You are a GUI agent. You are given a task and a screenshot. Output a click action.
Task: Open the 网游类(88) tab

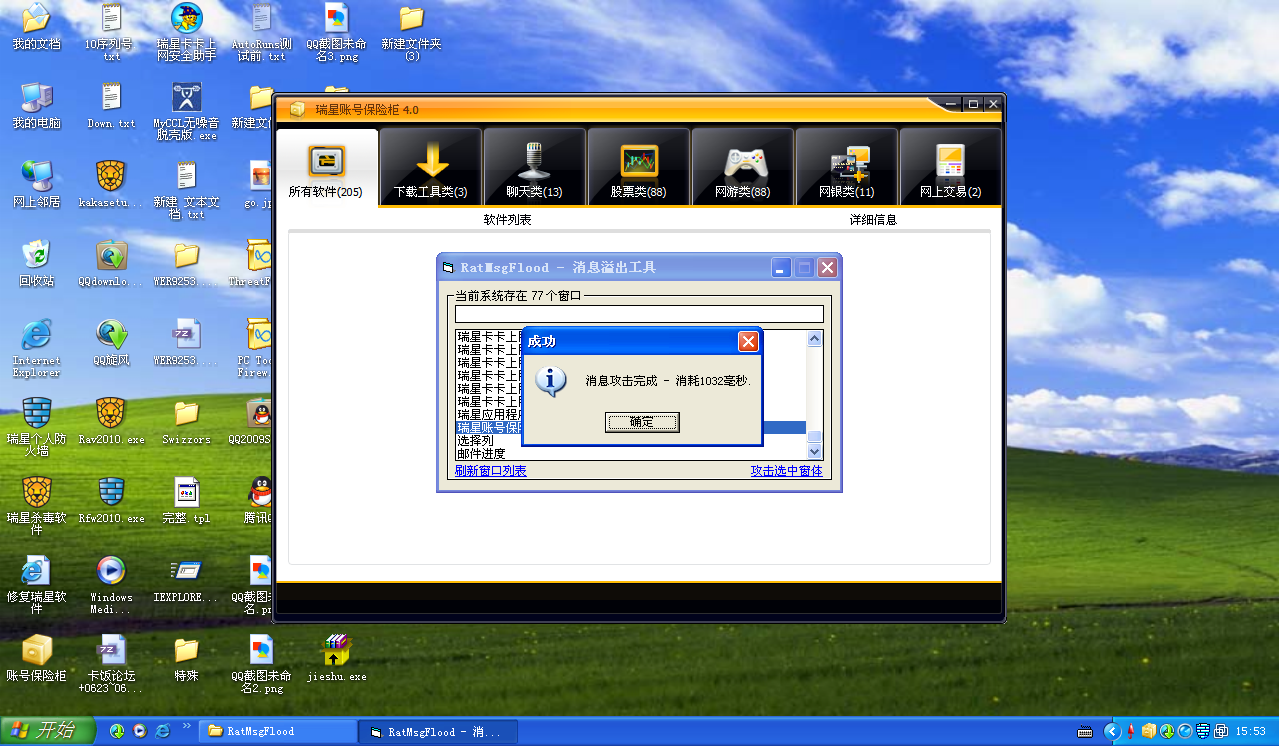743,167
